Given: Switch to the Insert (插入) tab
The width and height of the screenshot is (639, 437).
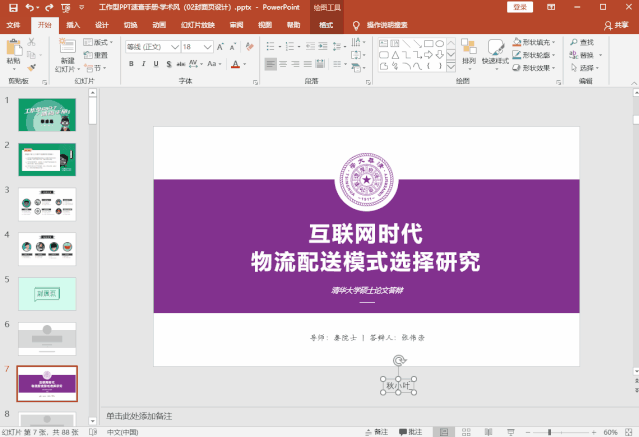Looking at the screenshot, I should tap(73, 24).
